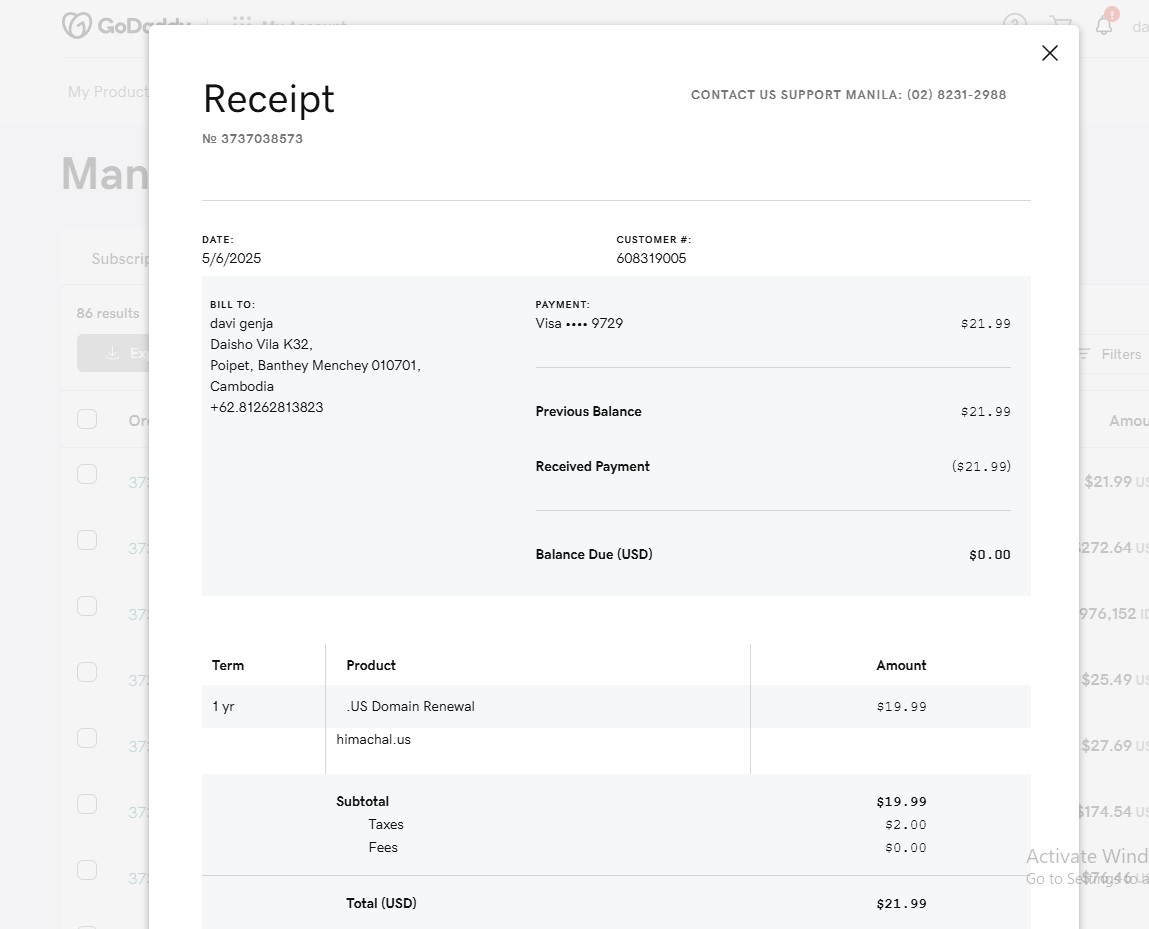Mark the $174.54 order checkbox

(87, 804)
